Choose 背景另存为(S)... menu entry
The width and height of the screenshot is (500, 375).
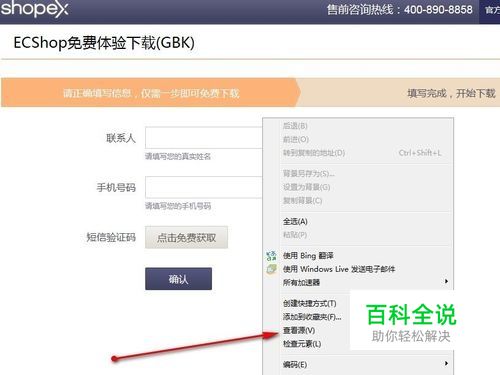tap(309, 174)
